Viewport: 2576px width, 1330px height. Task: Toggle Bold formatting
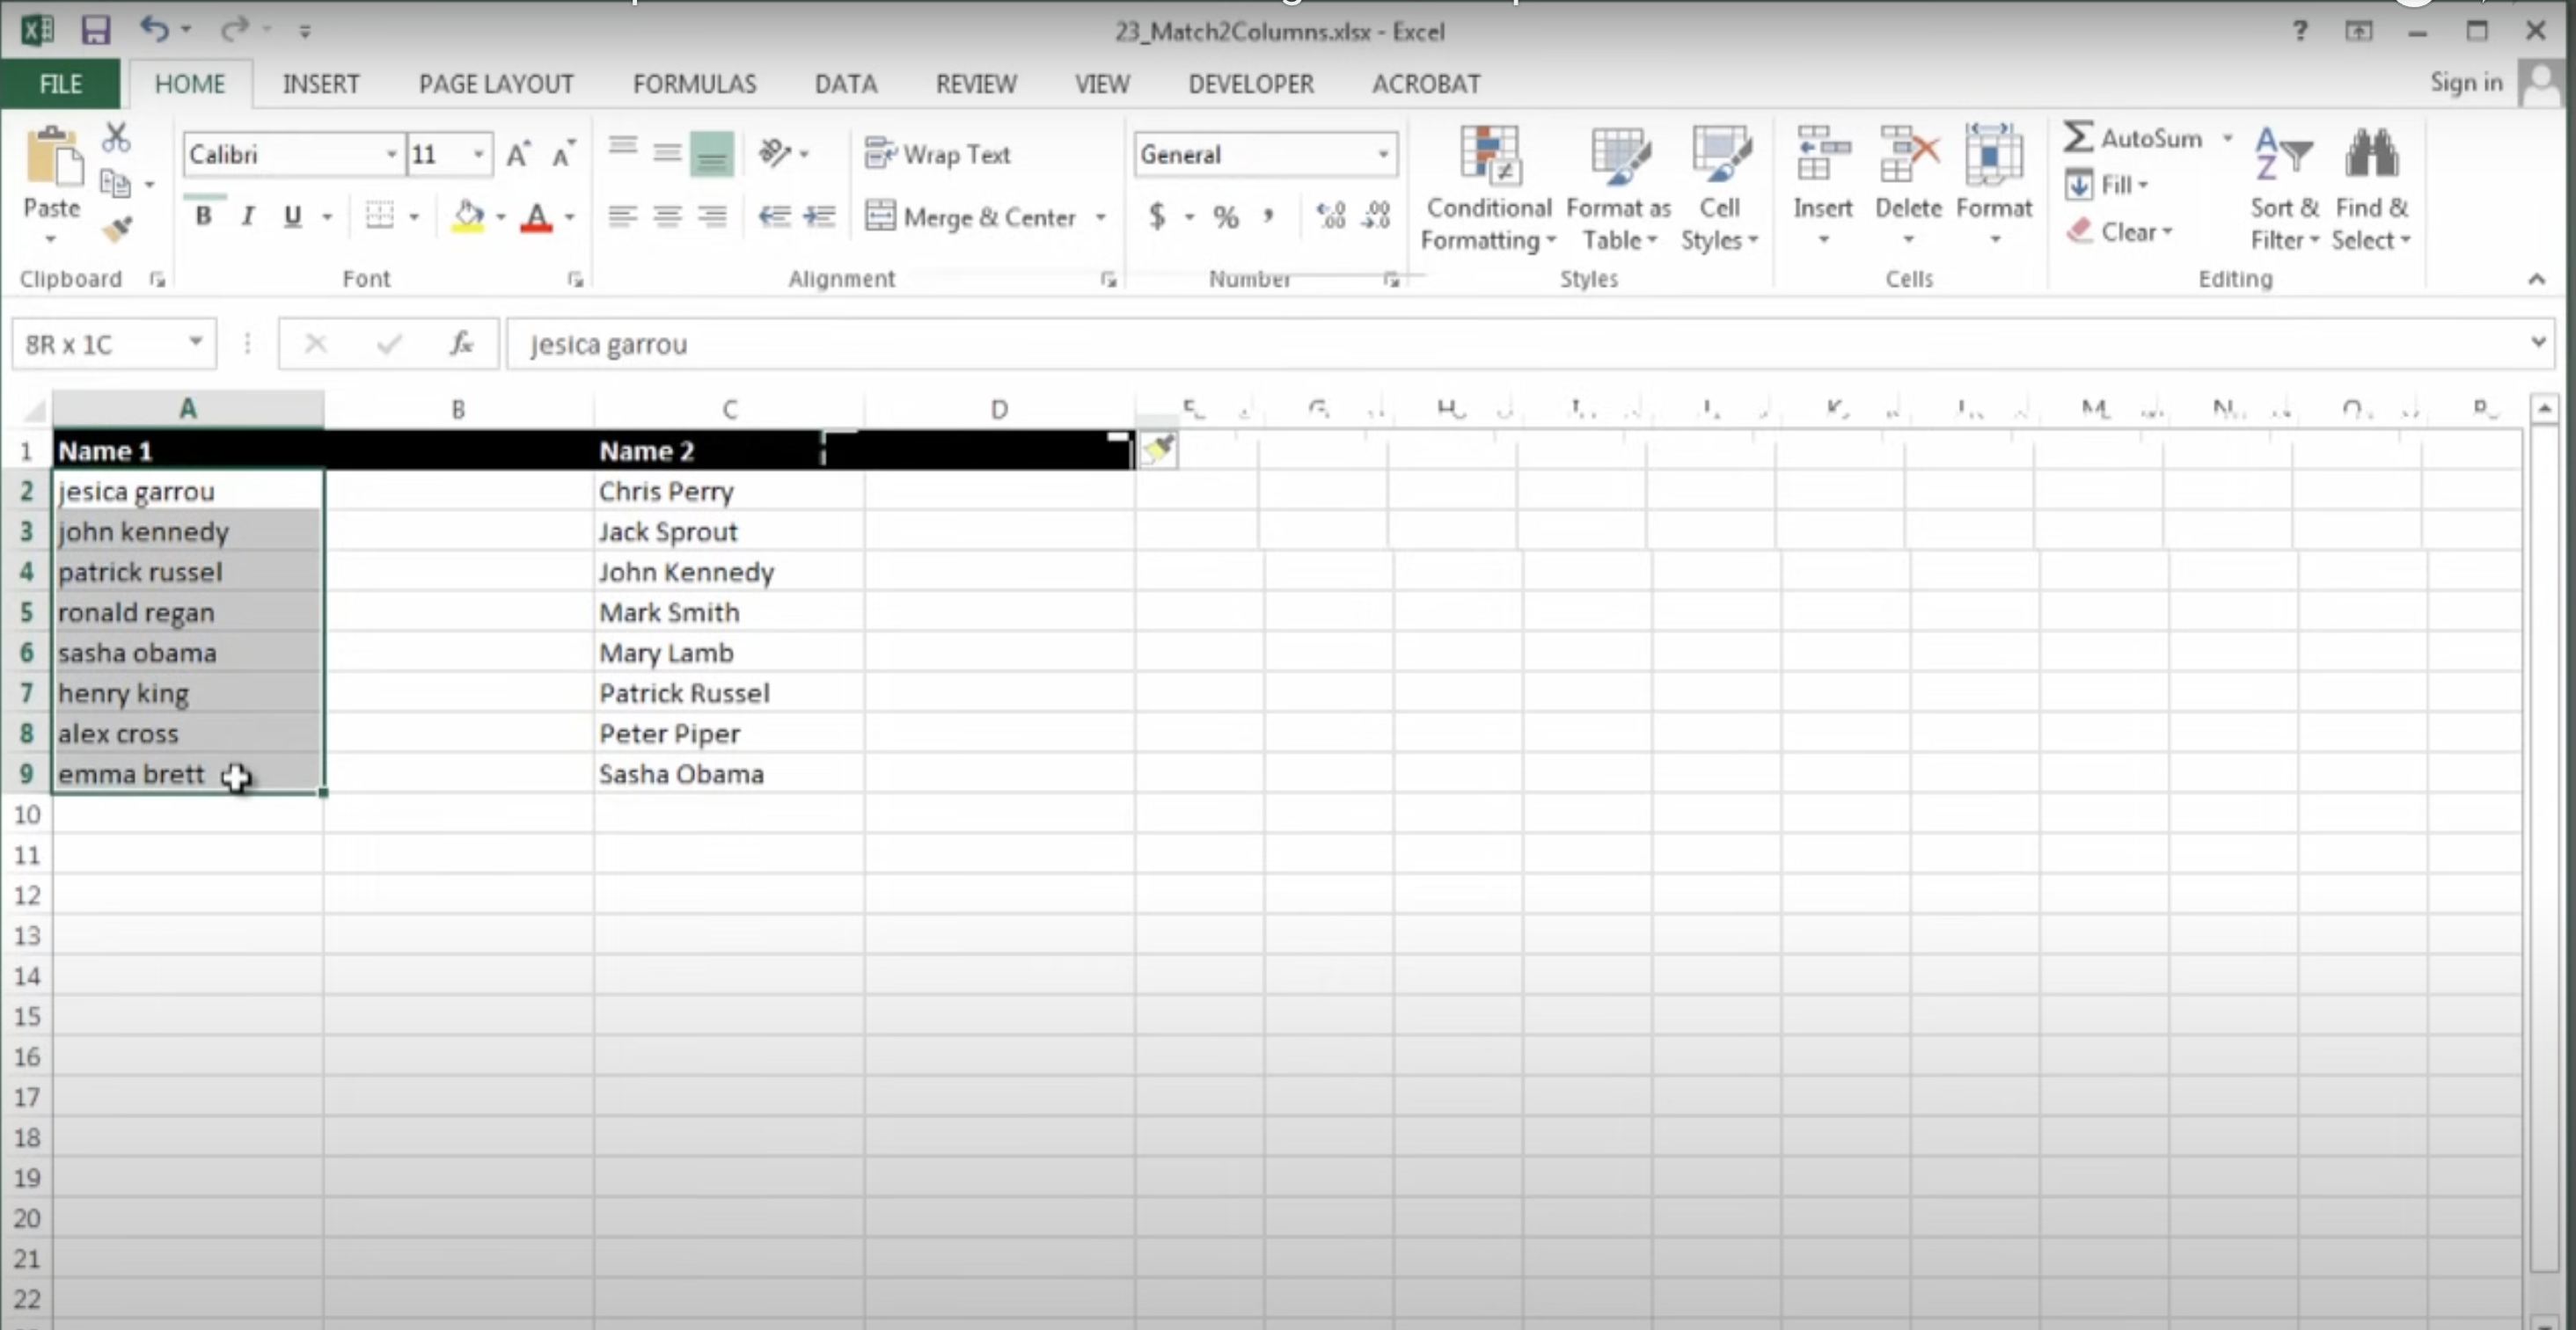tap(203, 216)
